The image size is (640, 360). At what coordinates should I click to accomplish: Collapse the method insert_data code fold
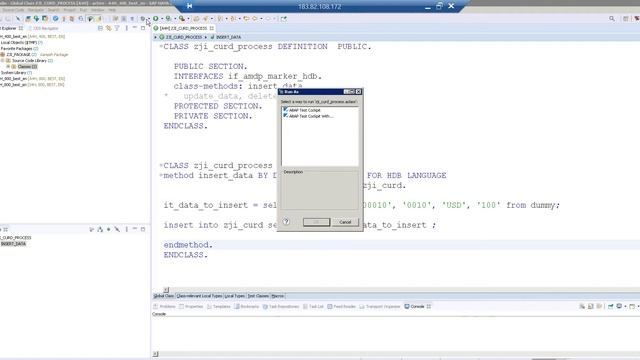[161, 175]
